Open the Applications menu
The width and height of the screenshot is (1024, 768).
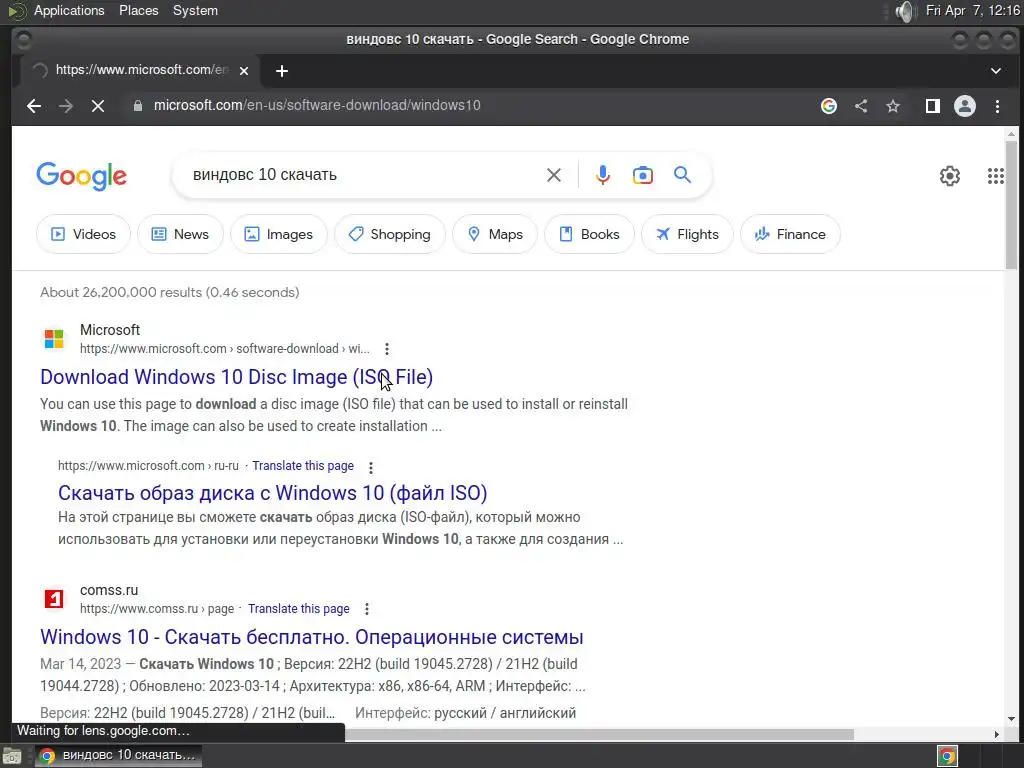click(x=69, y=10)
